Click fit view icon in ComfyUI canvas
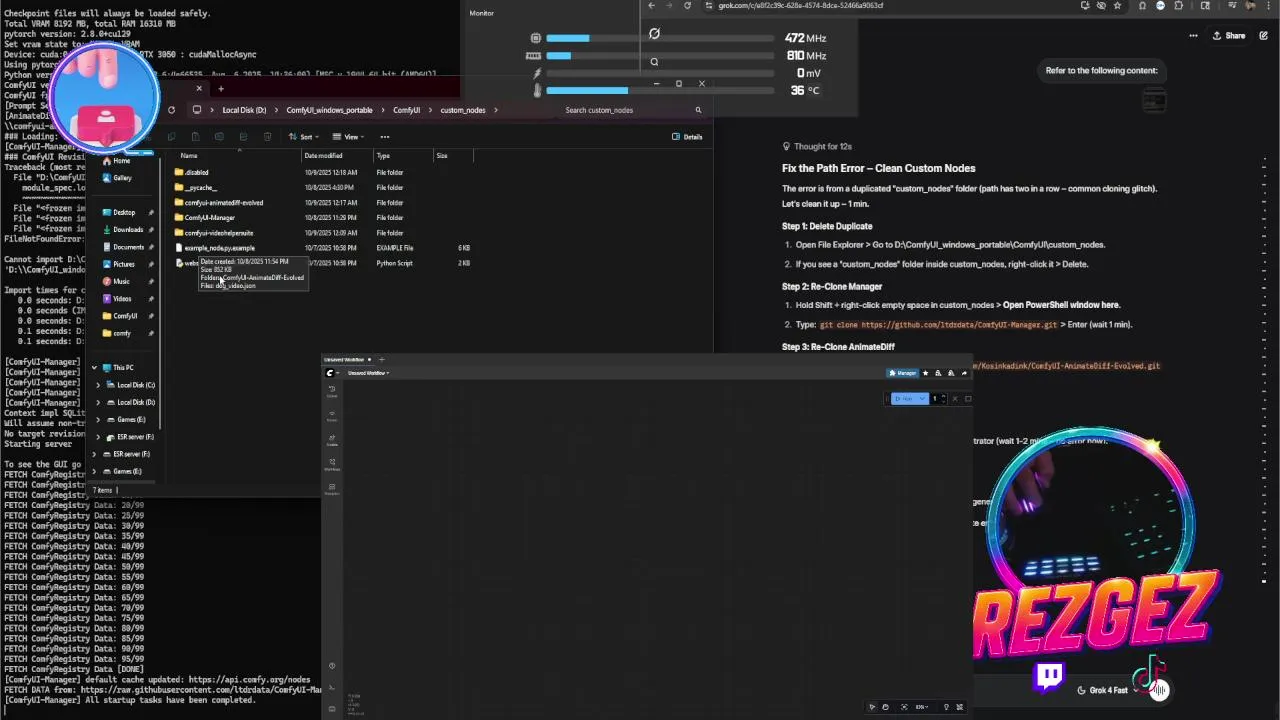The width and height of the screenshot is (1280, 720). coord(904,707)
